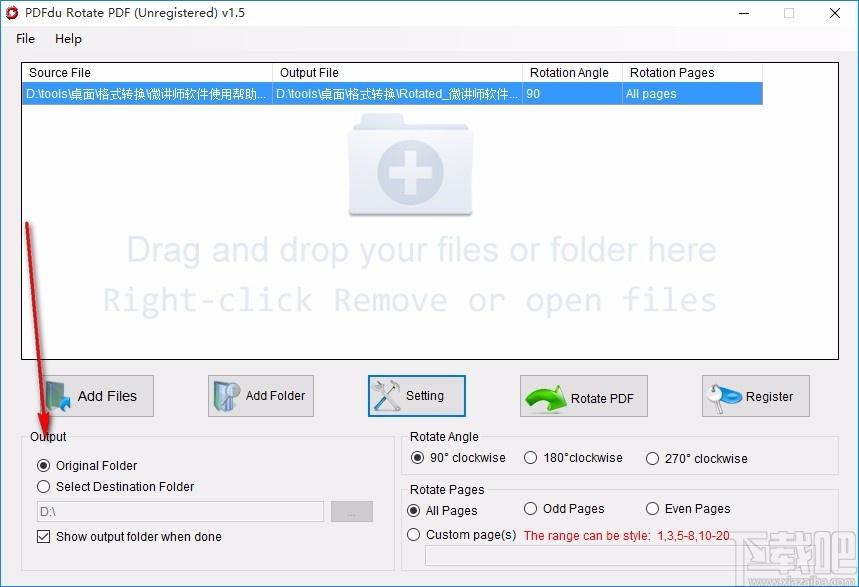
Task: Choose Odd Pages rotation option
Action: tap(531, 509)
